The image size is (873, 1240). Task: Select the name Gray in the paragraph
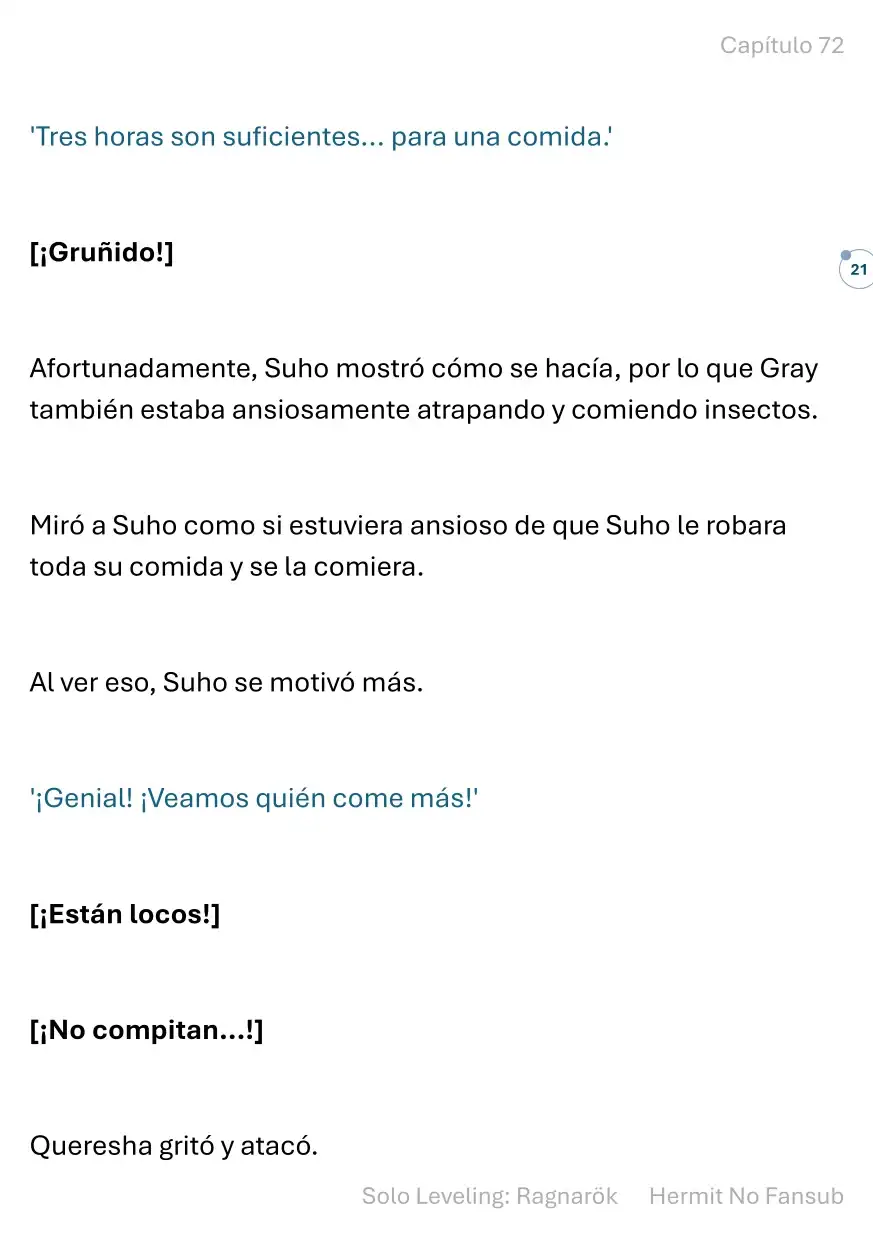pyautogui.click(x=789, y=369)
